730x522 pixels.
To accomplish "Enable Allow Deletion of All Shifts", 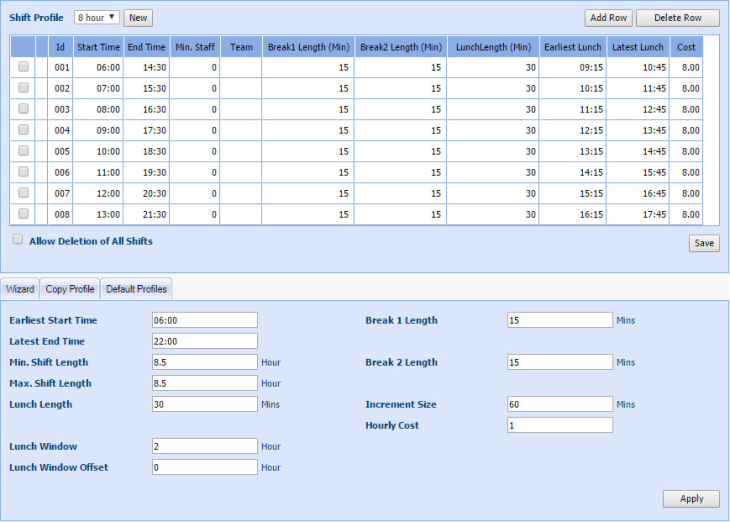I will pos(17,240).
